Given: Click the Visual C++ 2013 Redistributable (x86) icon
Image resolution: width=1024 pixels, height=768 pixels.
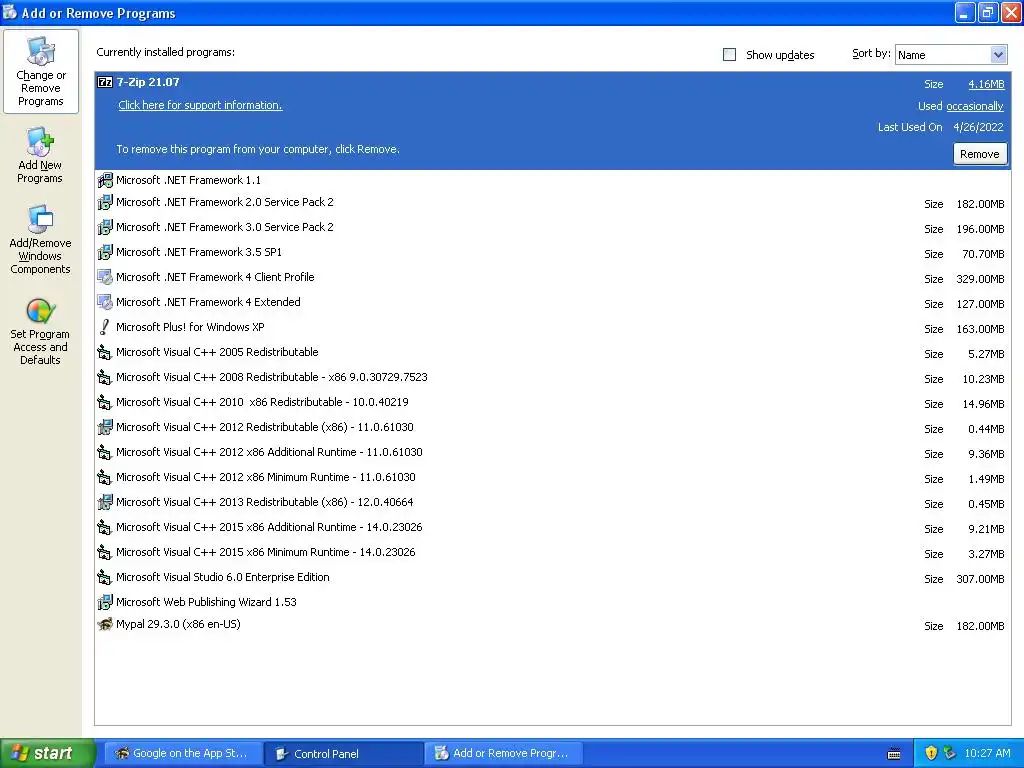Looking at the screenshot, I should [x=104, y=502].
